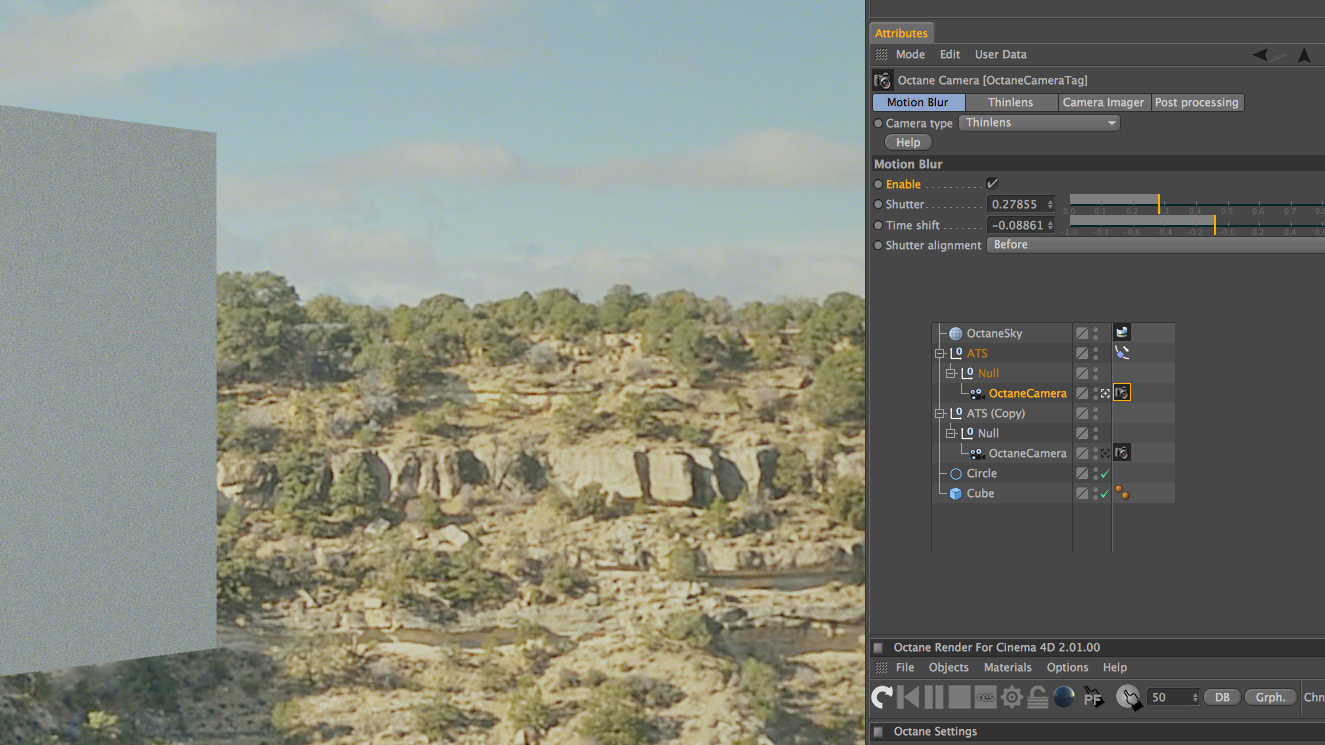Collapse the ATS tree node
The width and height of the screenshot is (1325, 745).
tap(940, 353)
